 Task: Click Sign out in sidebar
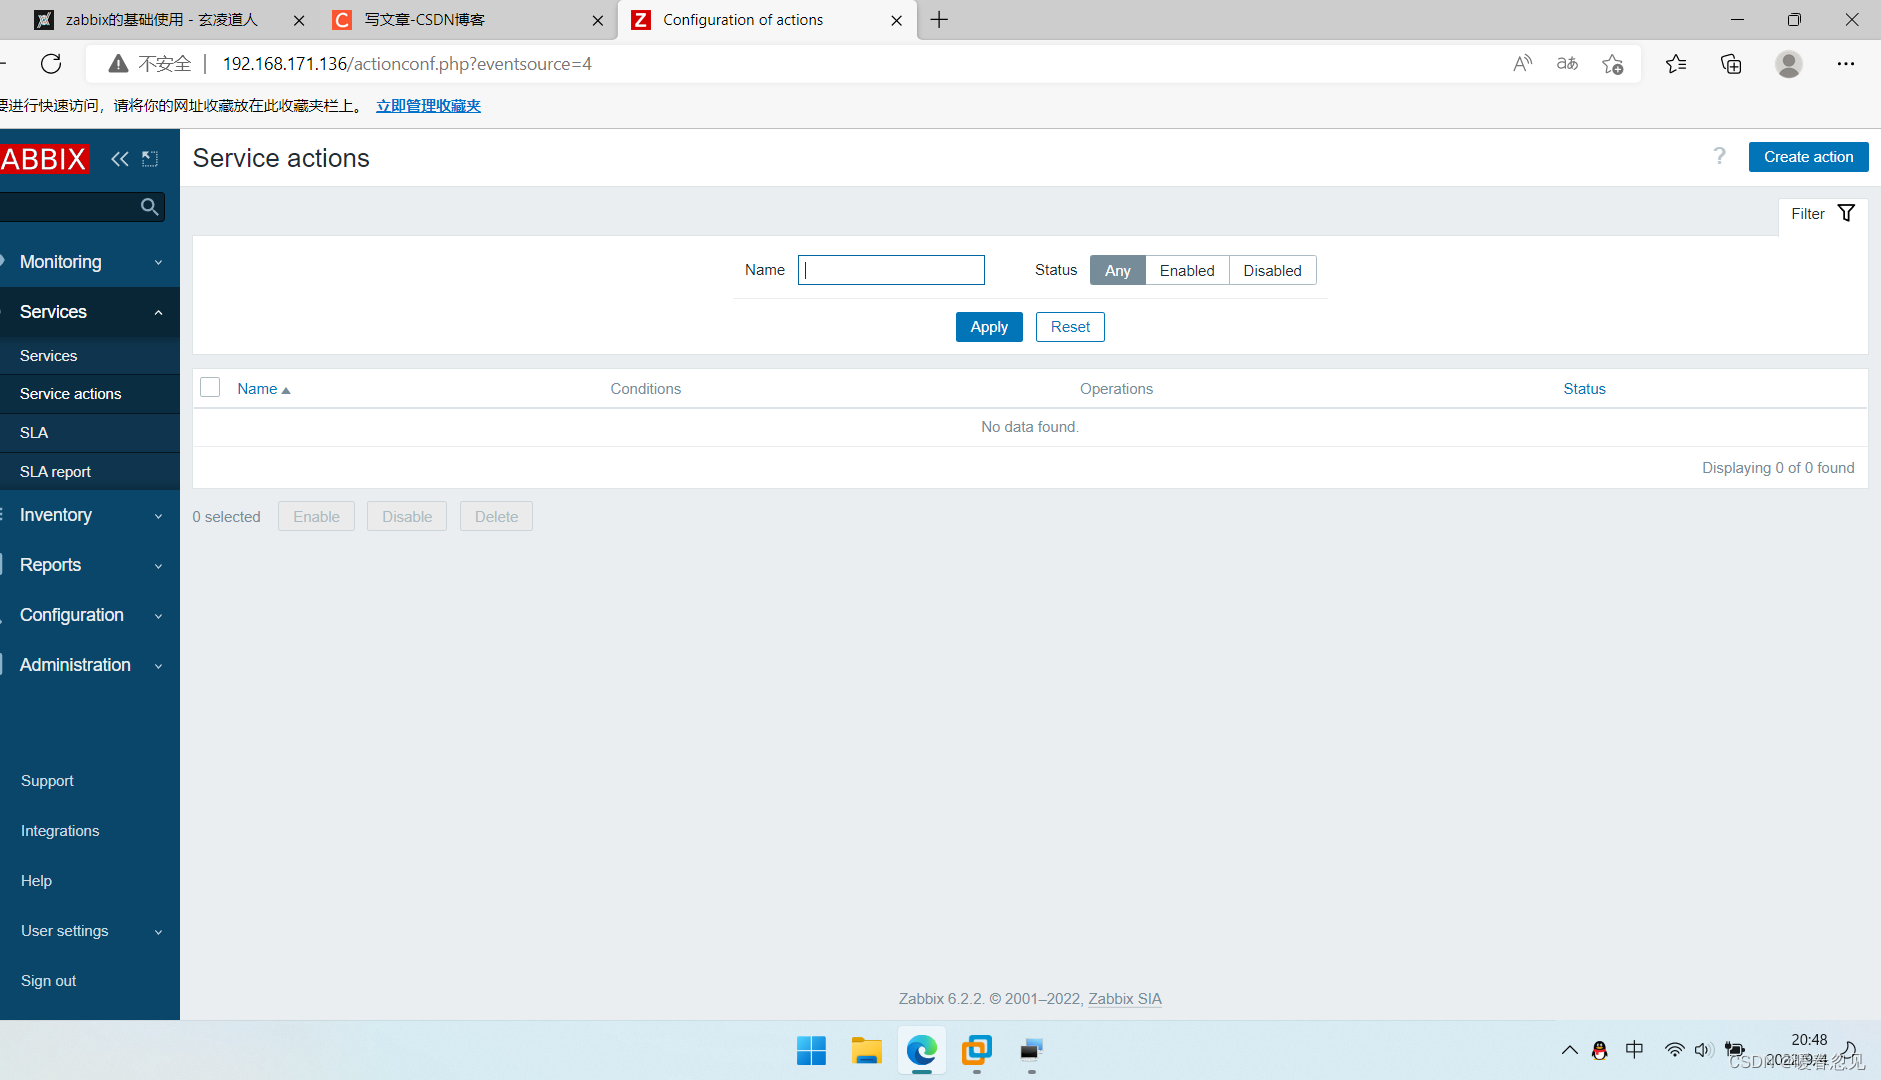(48, 981)
